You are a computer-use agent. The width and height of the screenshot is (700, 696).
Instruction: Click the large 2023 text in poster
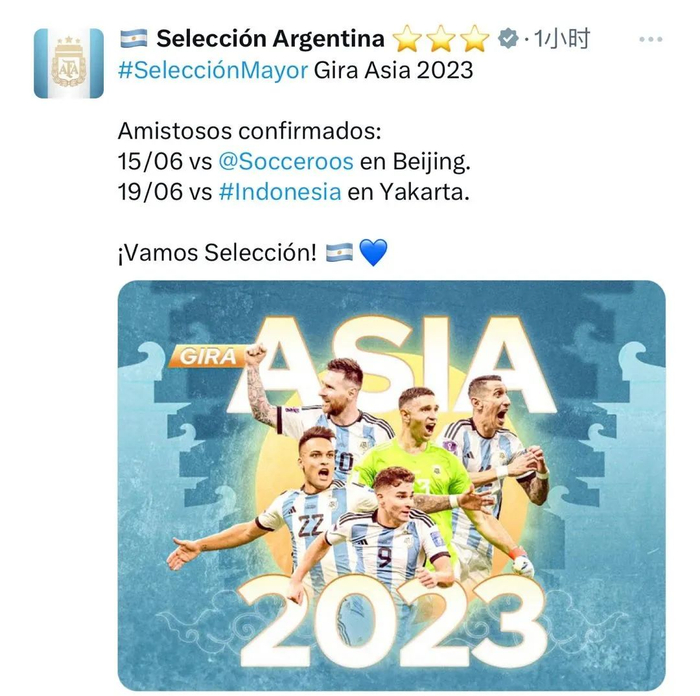[394, 623]
